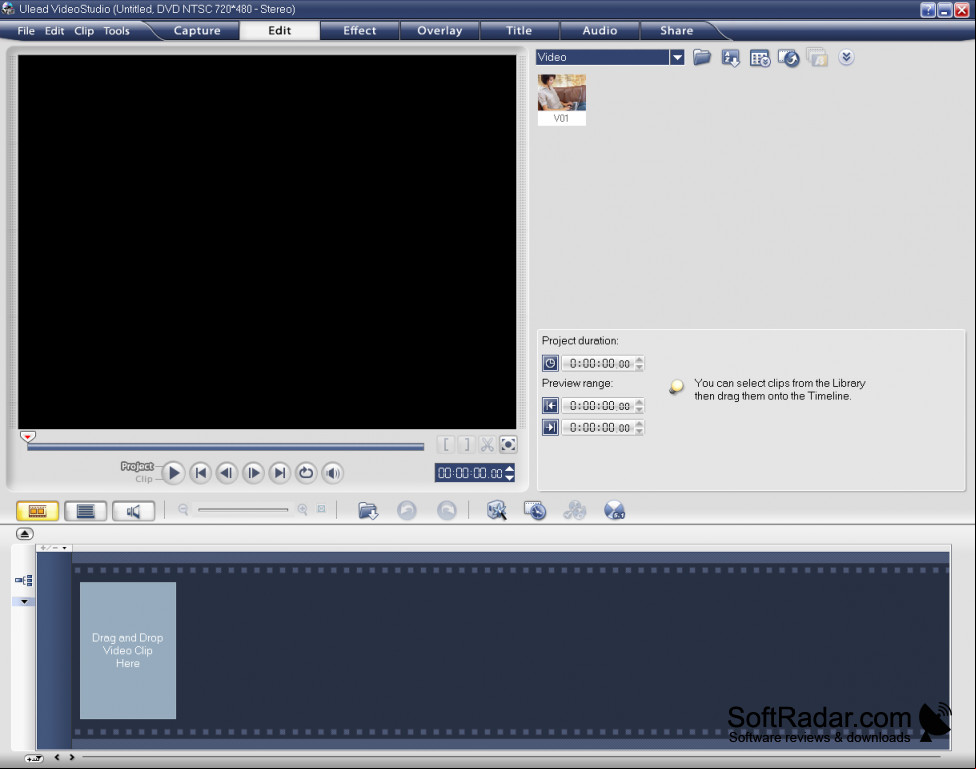Jump to the start with Home button
The height and width of the screenshot is (769, 976).
(200, 473)
